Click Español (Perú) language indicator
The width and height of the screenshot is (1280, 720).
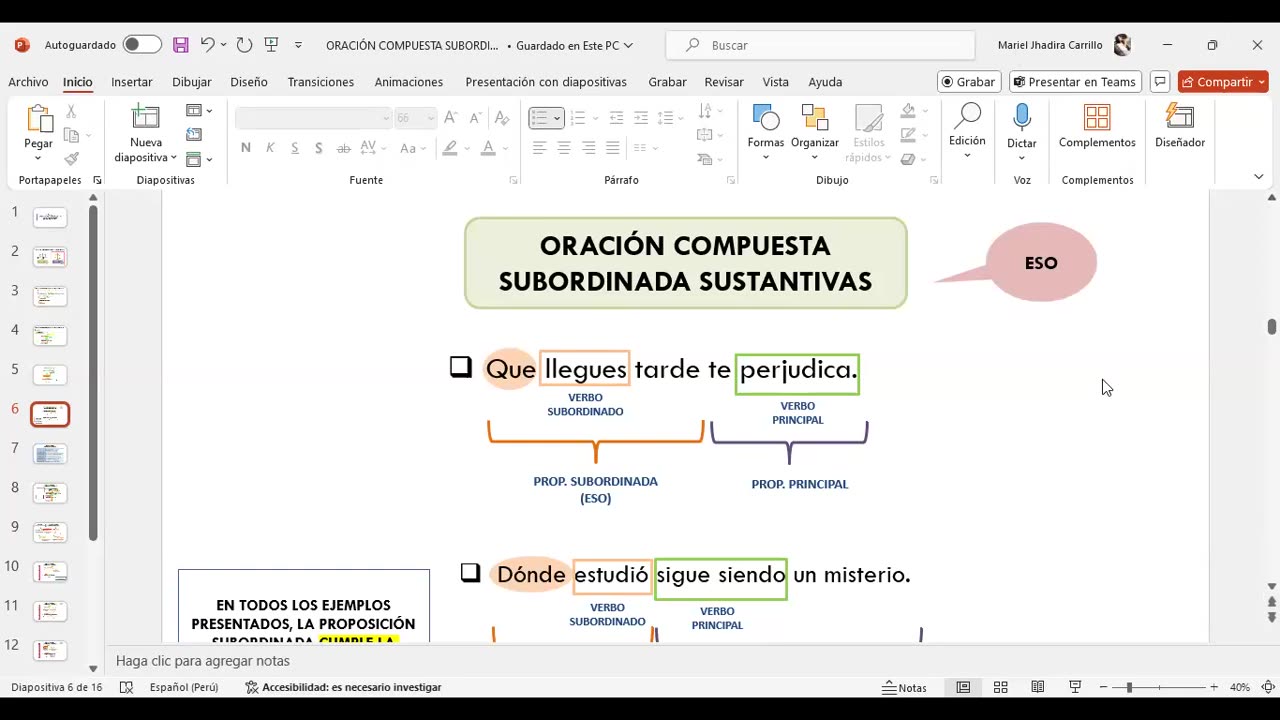(184, 687)
